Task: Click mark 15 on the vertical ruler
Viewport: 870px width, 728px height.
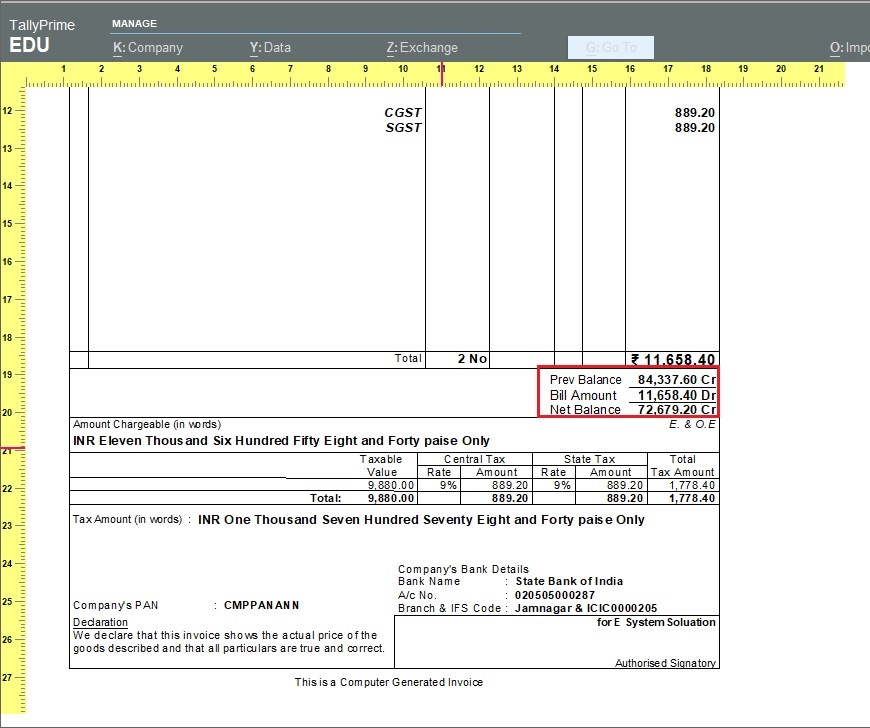Action: [x=8, y=223]
